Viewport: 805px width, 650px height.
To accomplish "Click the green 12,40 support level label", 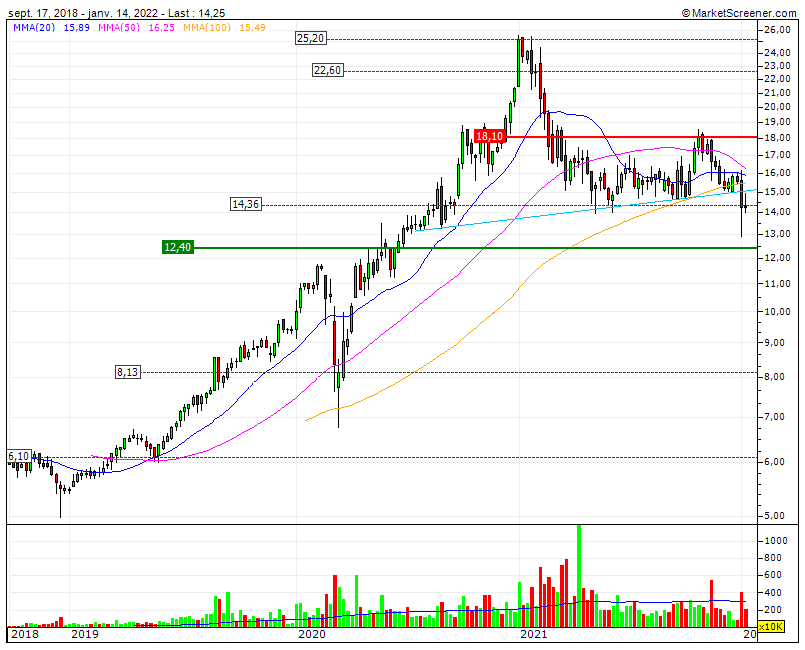I will point(176,247).
